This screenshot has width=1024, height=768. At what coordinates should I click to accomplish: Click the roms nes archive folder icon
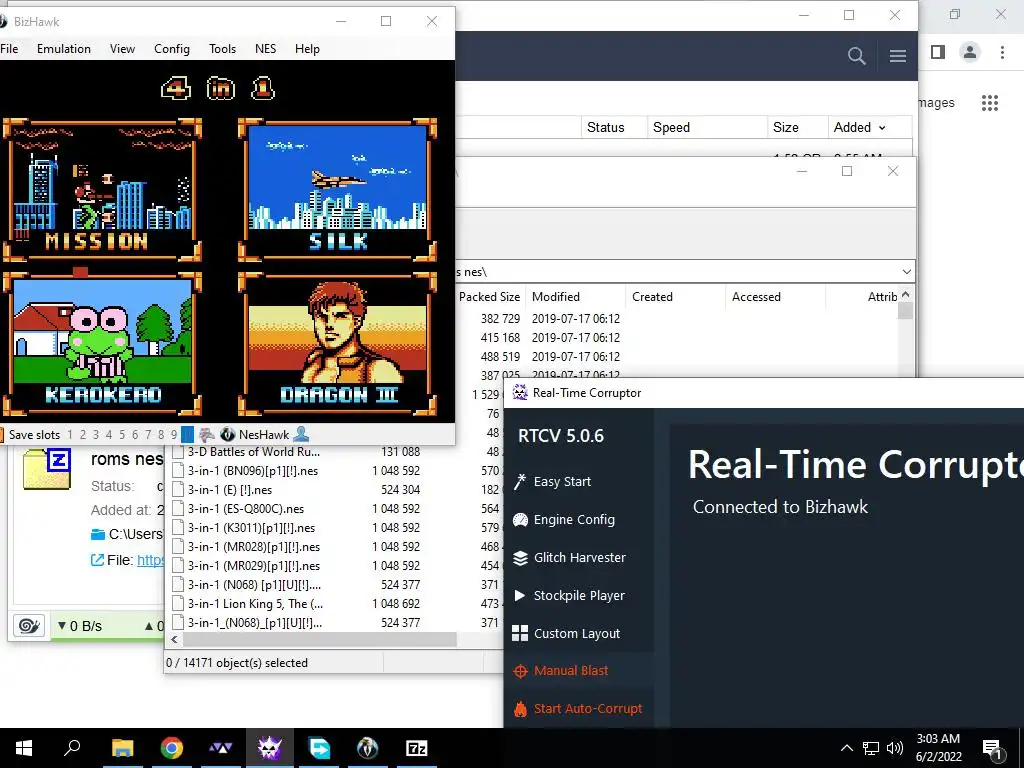[x=47, y=469]
